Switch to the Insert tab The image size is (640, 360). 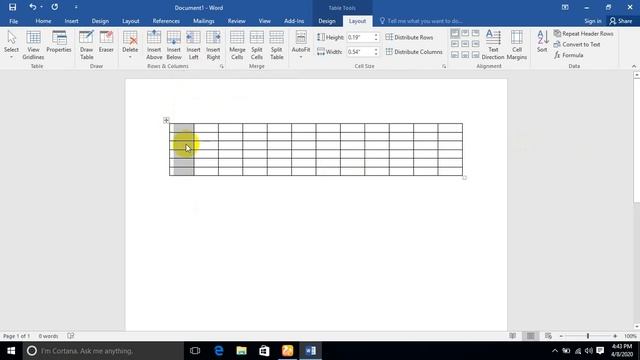[71, 21]
